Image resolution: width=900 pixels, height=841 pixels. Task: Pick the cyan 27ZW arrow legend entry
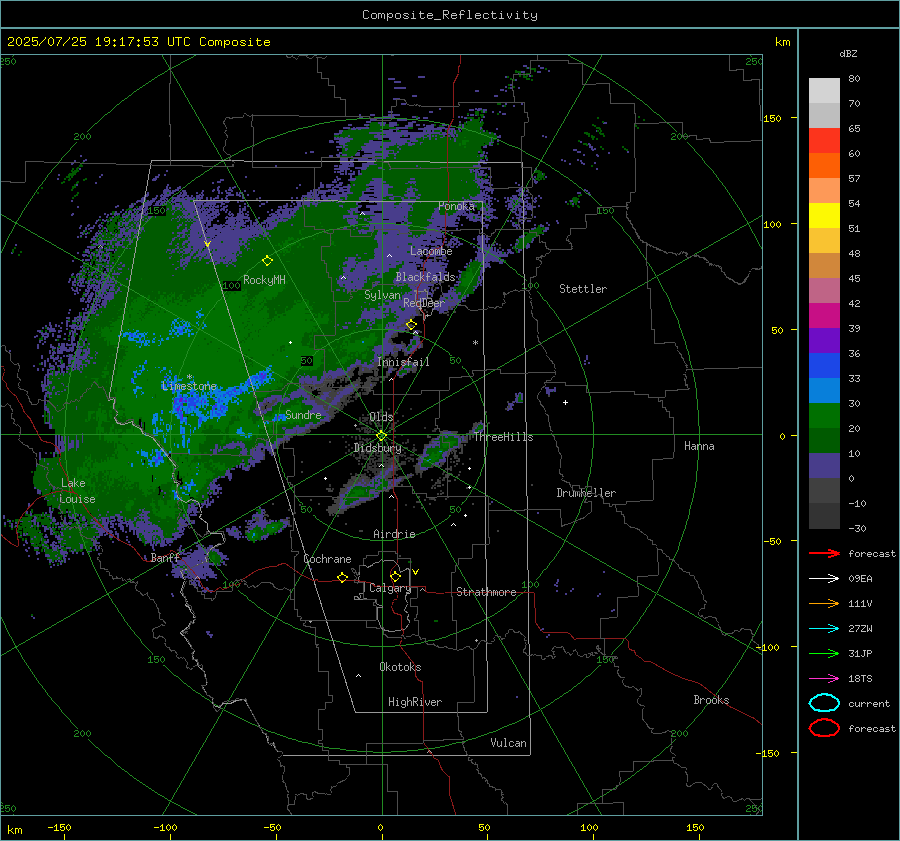824,629
